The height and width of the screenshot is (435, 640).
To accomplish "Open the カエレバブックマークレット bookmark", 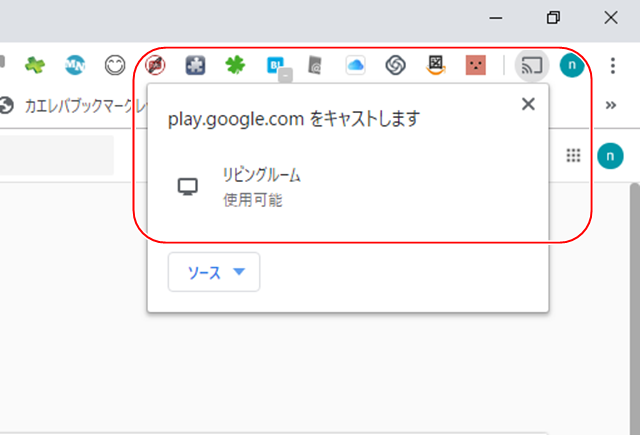I will (x=73, y=106).
